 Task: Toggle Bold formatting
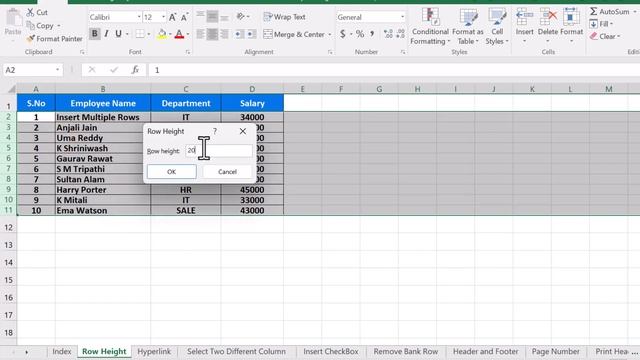coord(95,34)
